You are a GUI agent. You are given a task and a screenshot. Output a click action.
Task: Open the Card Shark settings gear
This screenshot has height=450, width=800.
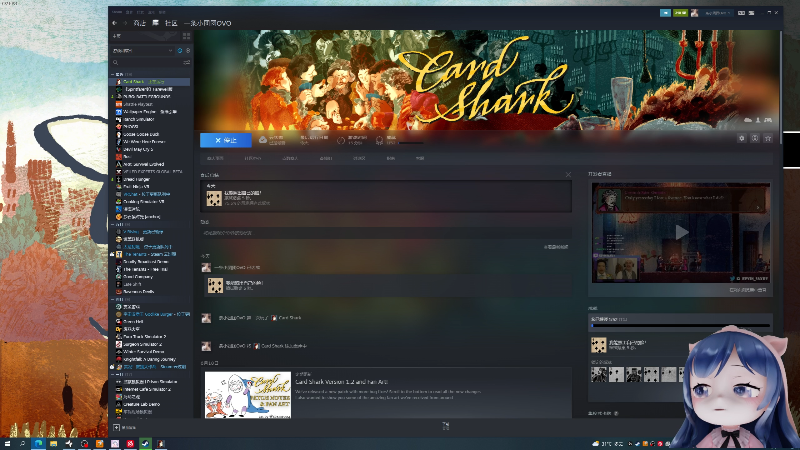click(x=742, y=138)
